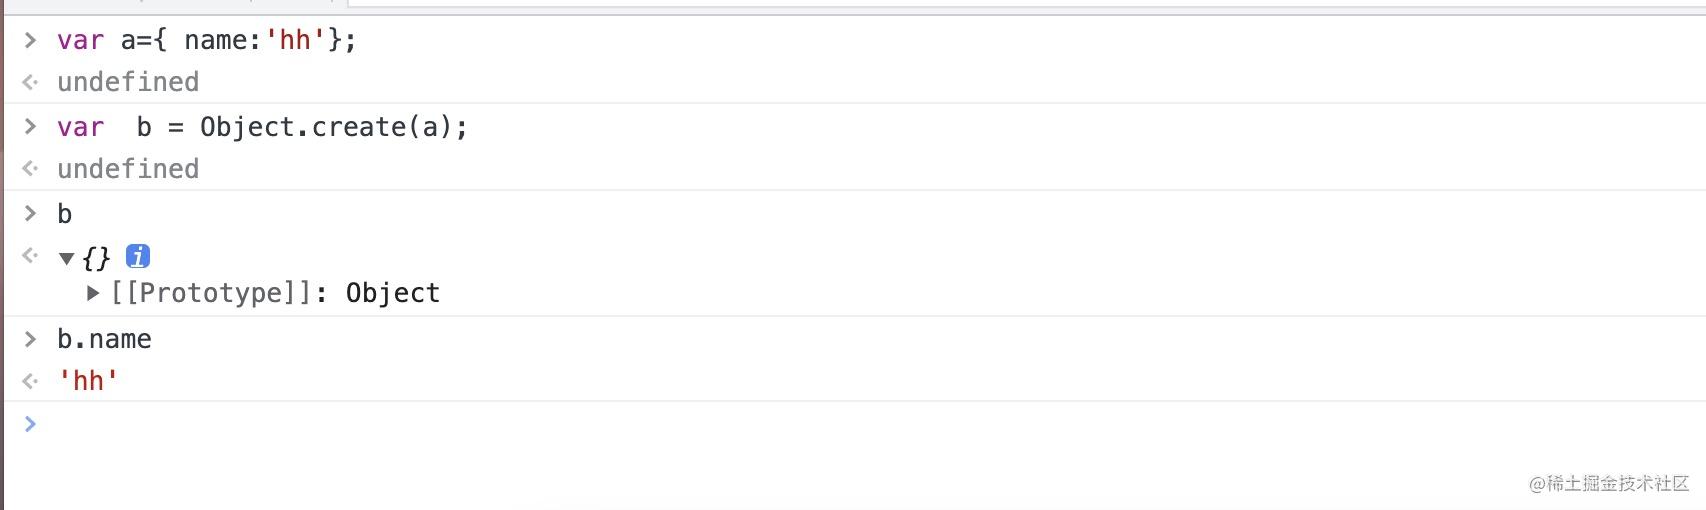Viewport: 1706px width, 510px height.
Task: Click the blue prompt chevron at bottom
Action: pos(30,424)
